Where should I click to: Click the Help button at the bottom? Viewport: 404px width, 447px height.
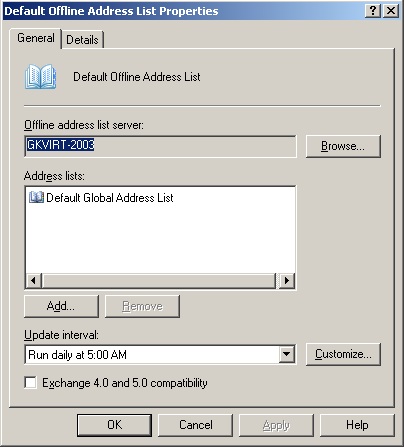coord(357,425)
